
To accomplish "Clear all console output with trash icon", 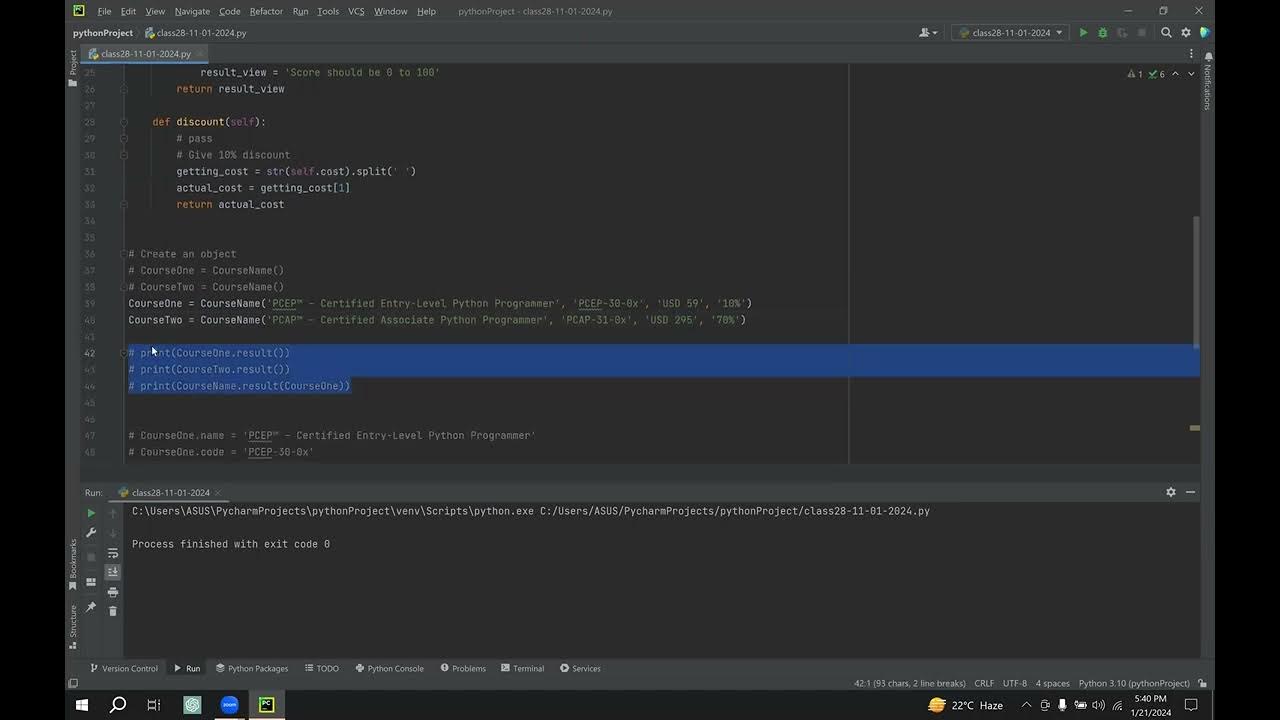I will (x=113, y=611).
